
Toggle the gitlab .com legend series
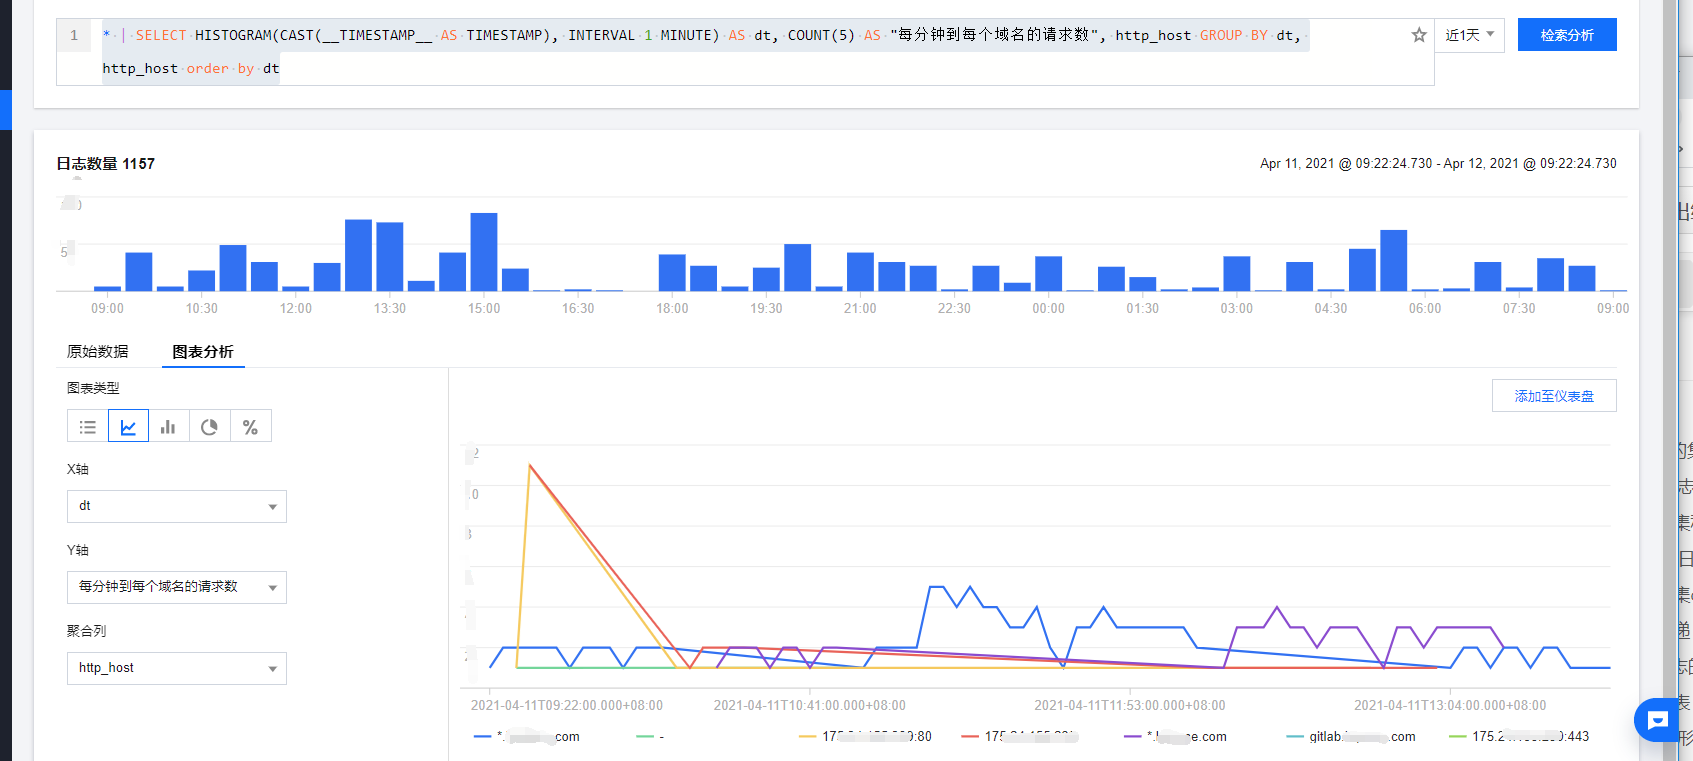(x=1351, y=737)
